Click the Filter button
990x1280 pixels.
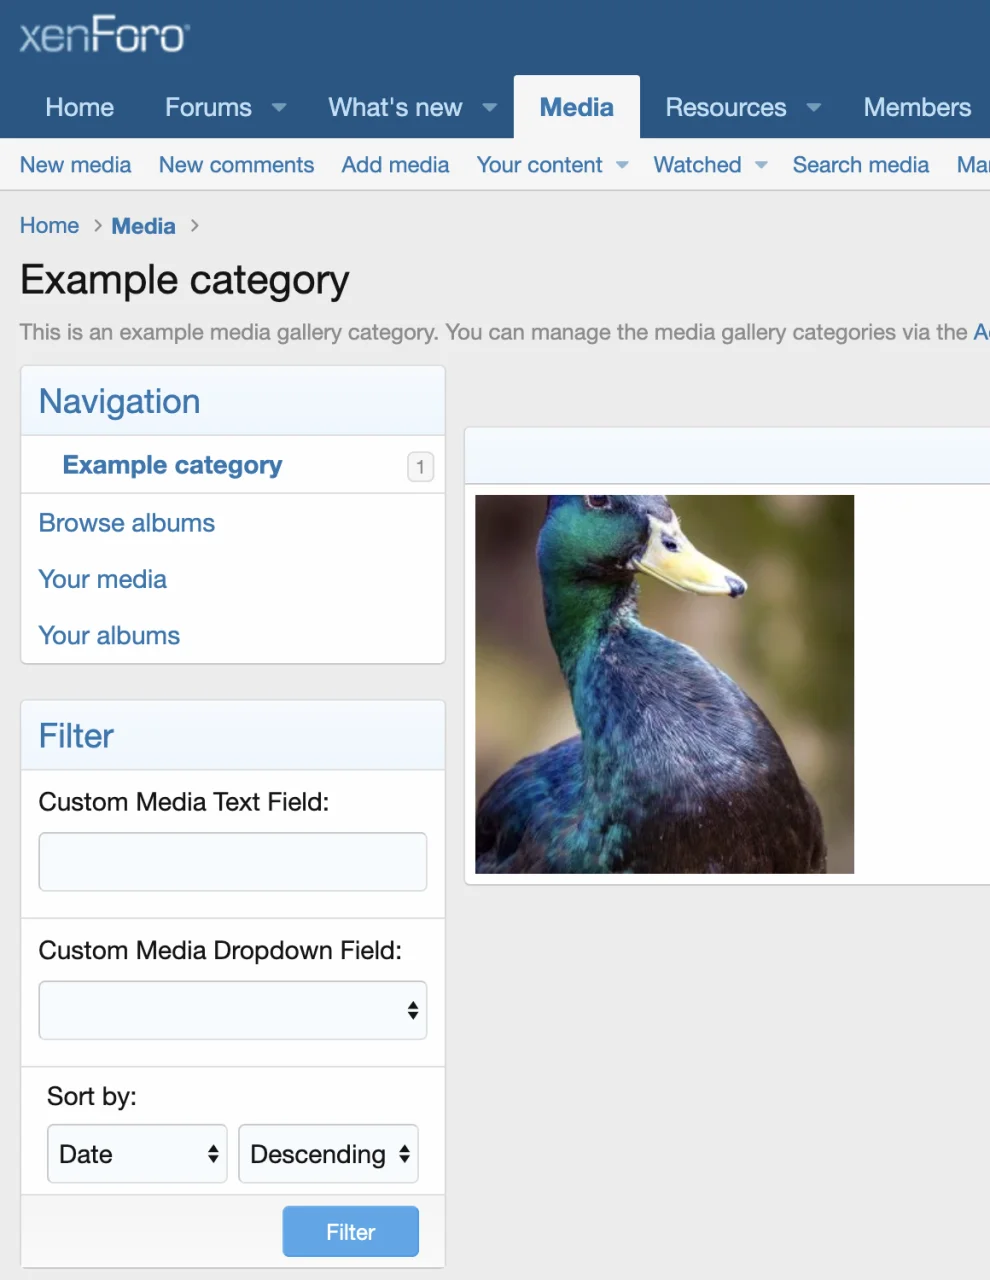[350, 1231]
